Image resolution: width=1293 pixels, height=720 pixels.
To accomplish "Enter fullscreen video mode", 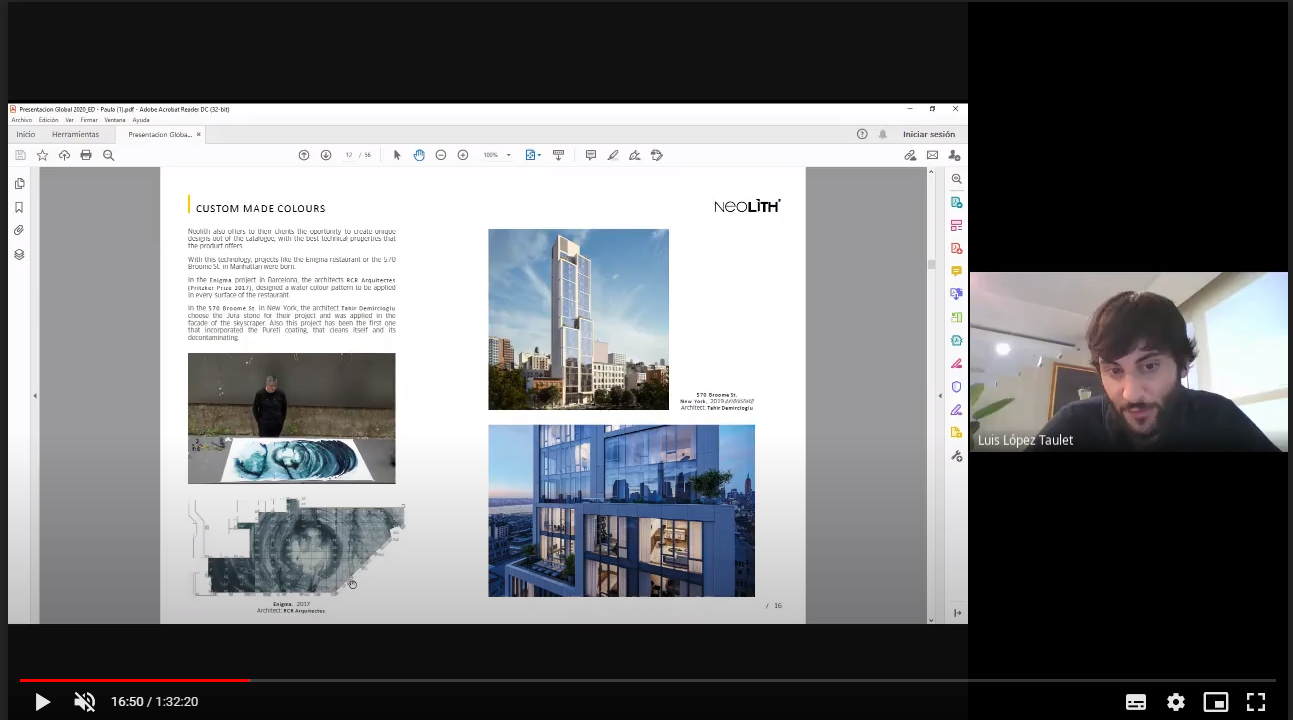I will pyautogui.click(x=1256, y=702).
